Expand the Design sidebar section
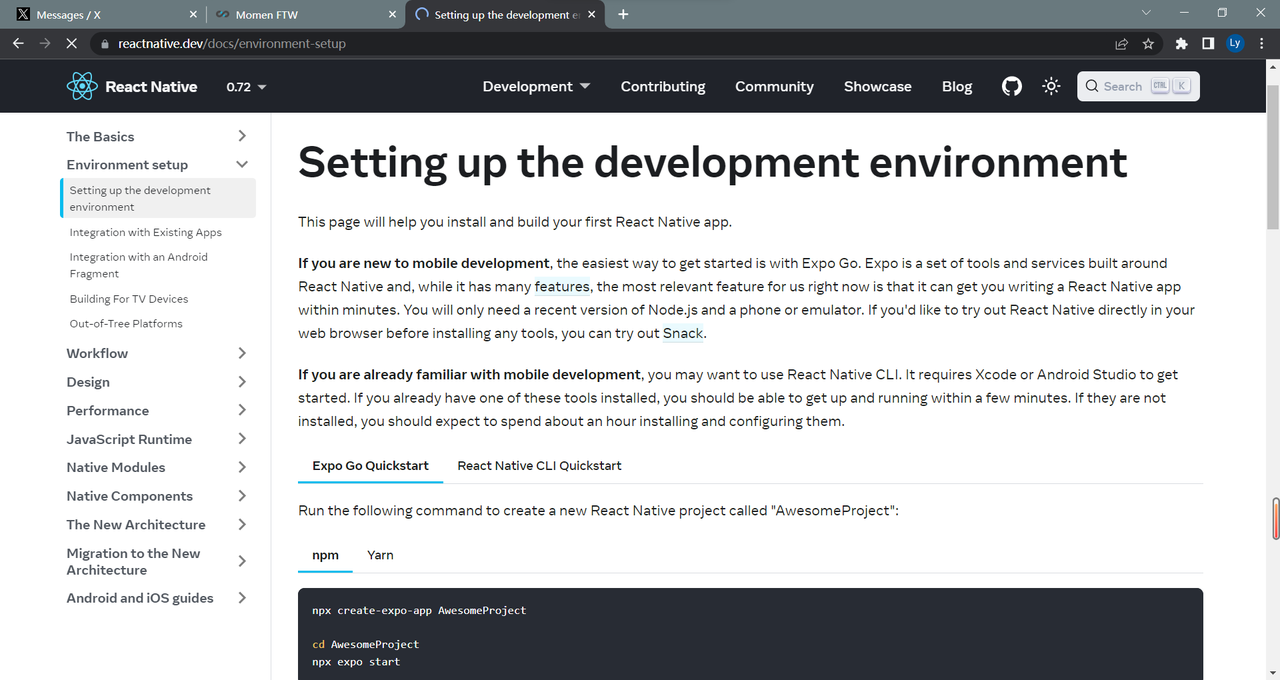 click(156, 382)
